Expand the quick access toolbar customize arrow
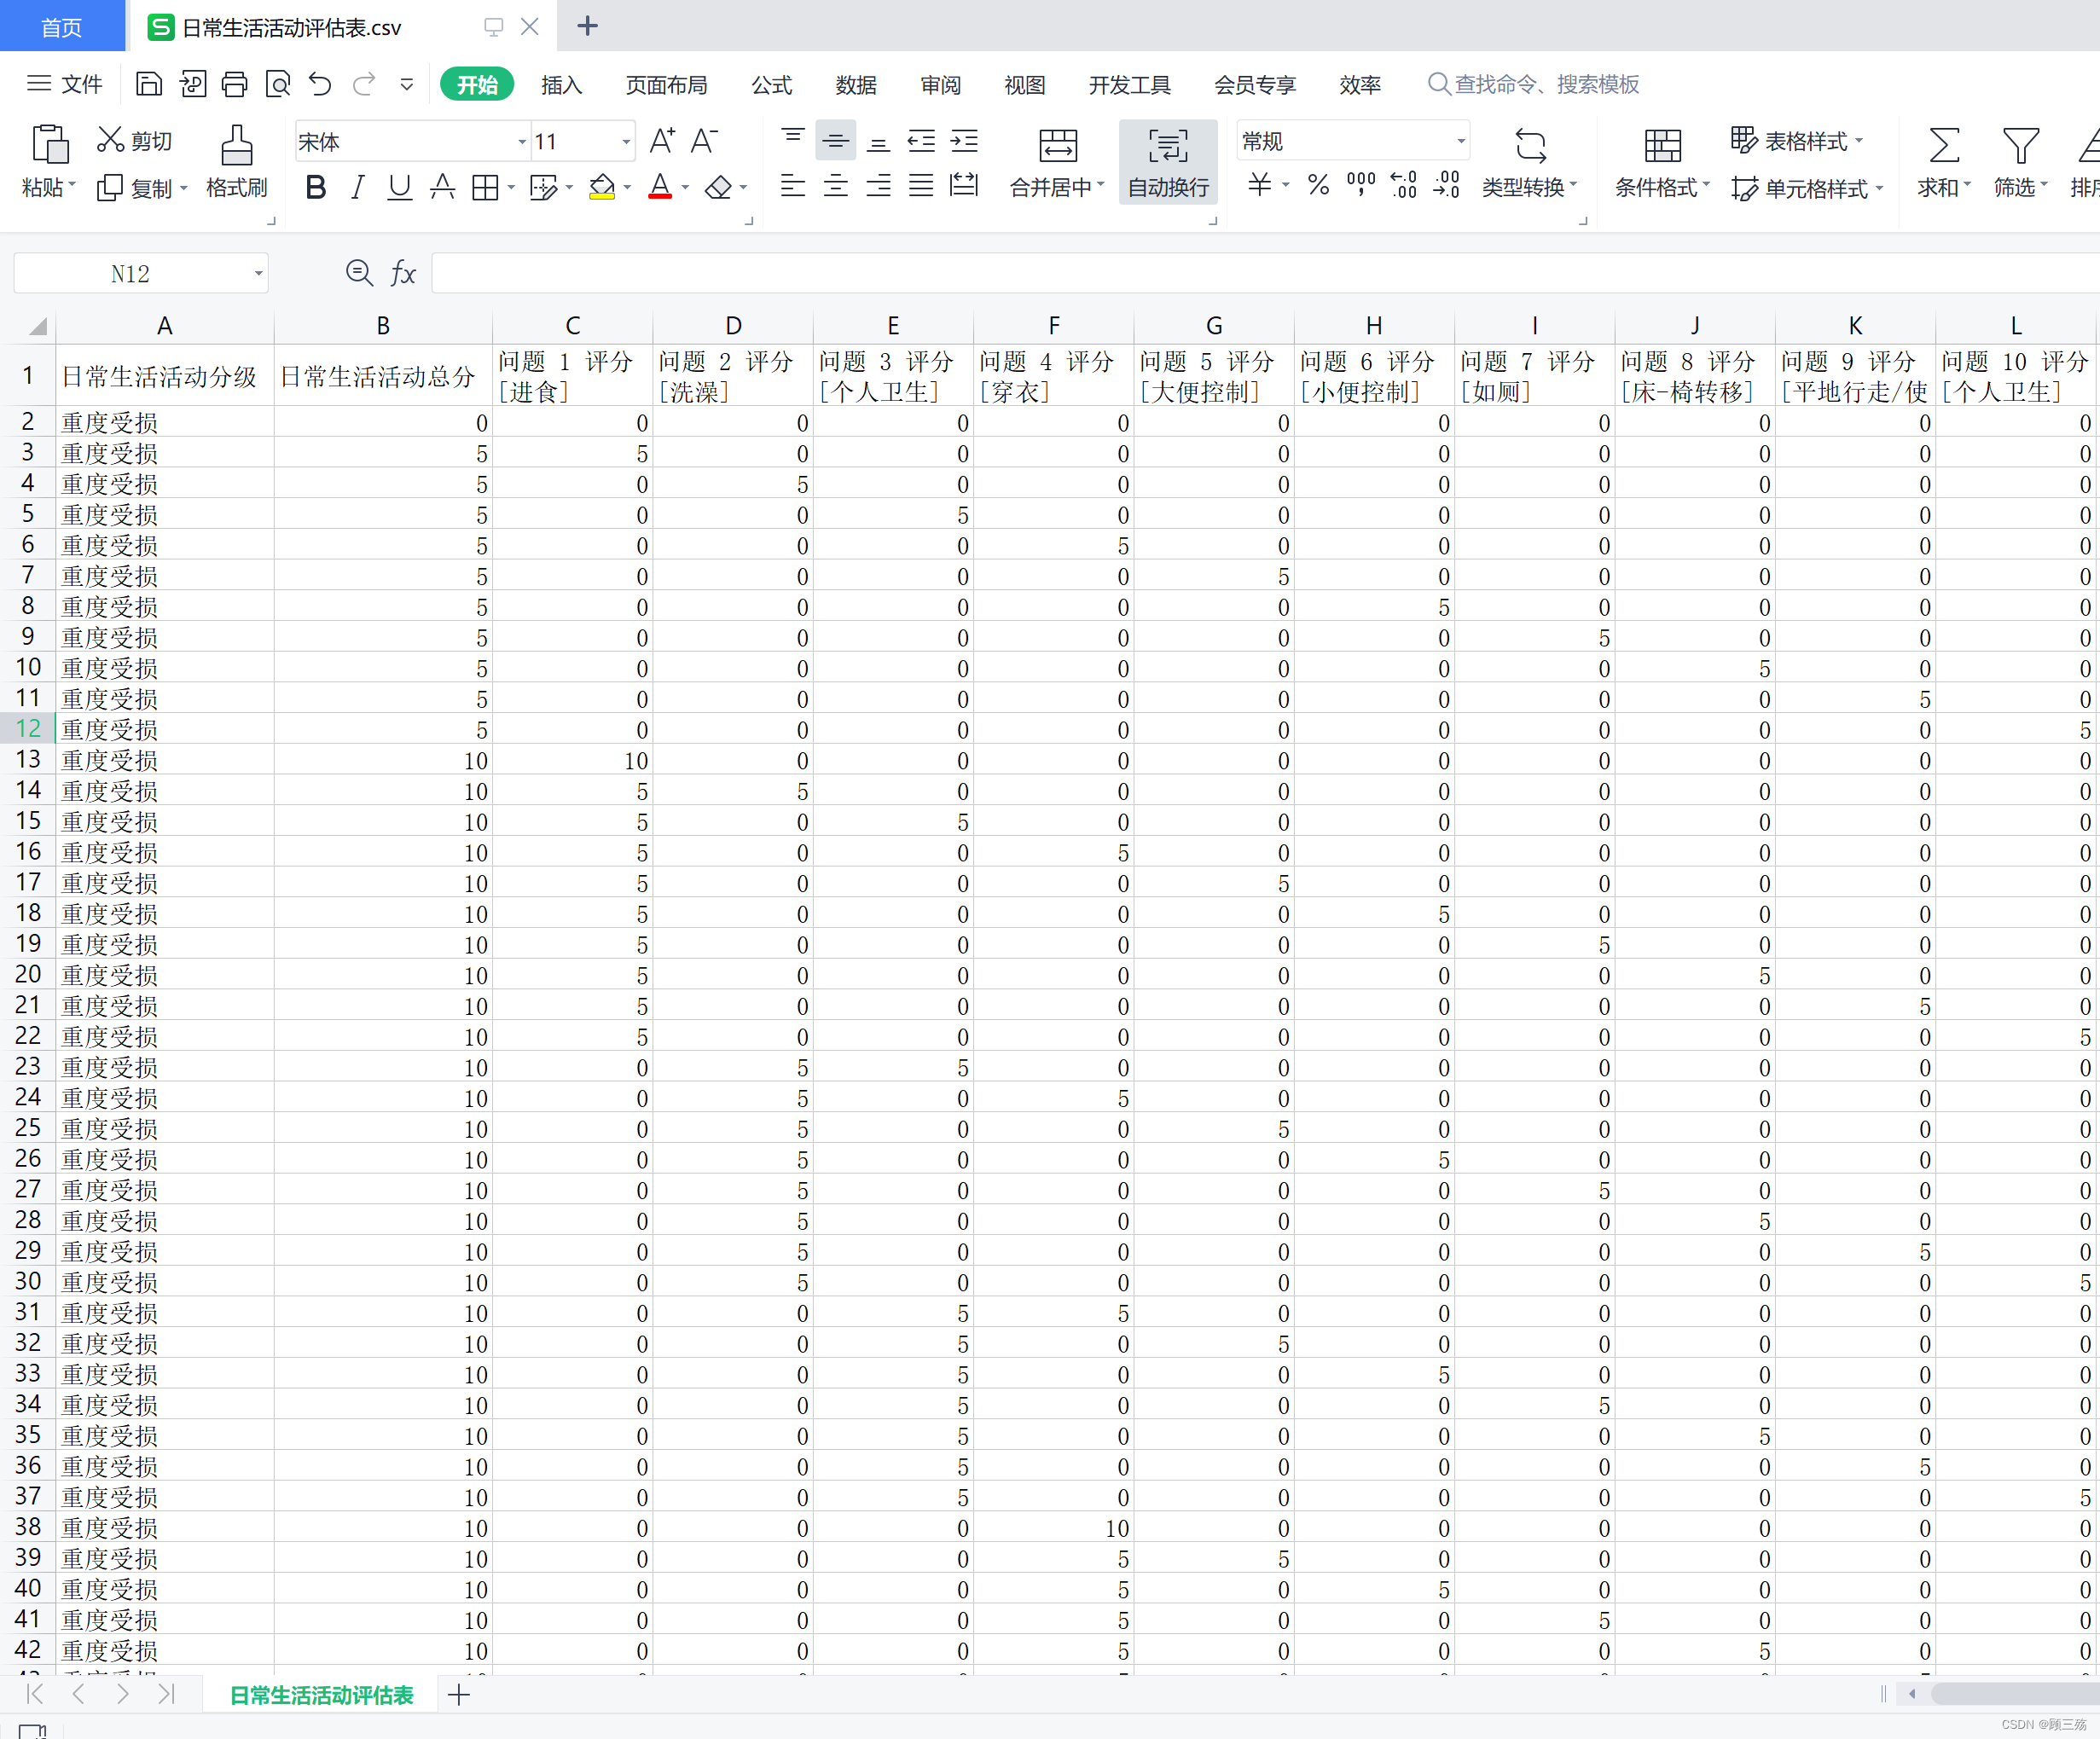Viewport: 2100px width, 1739px height. [x=407, y=84]
